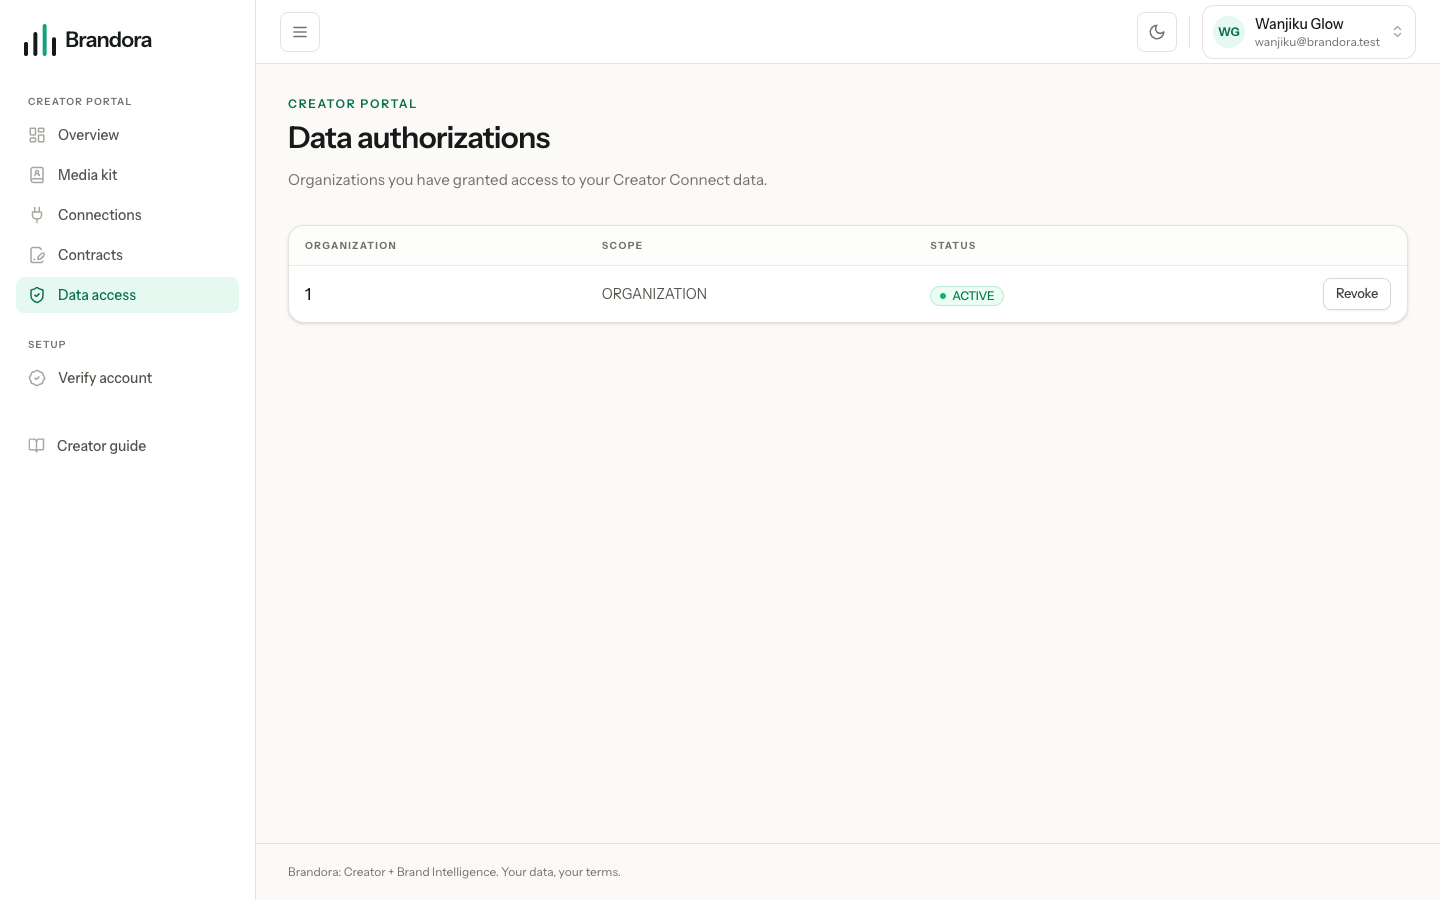The width and height of the screenshot is (1440, 900).
Task: Select Data access in sidebar
Action: (x=127, y=295)
